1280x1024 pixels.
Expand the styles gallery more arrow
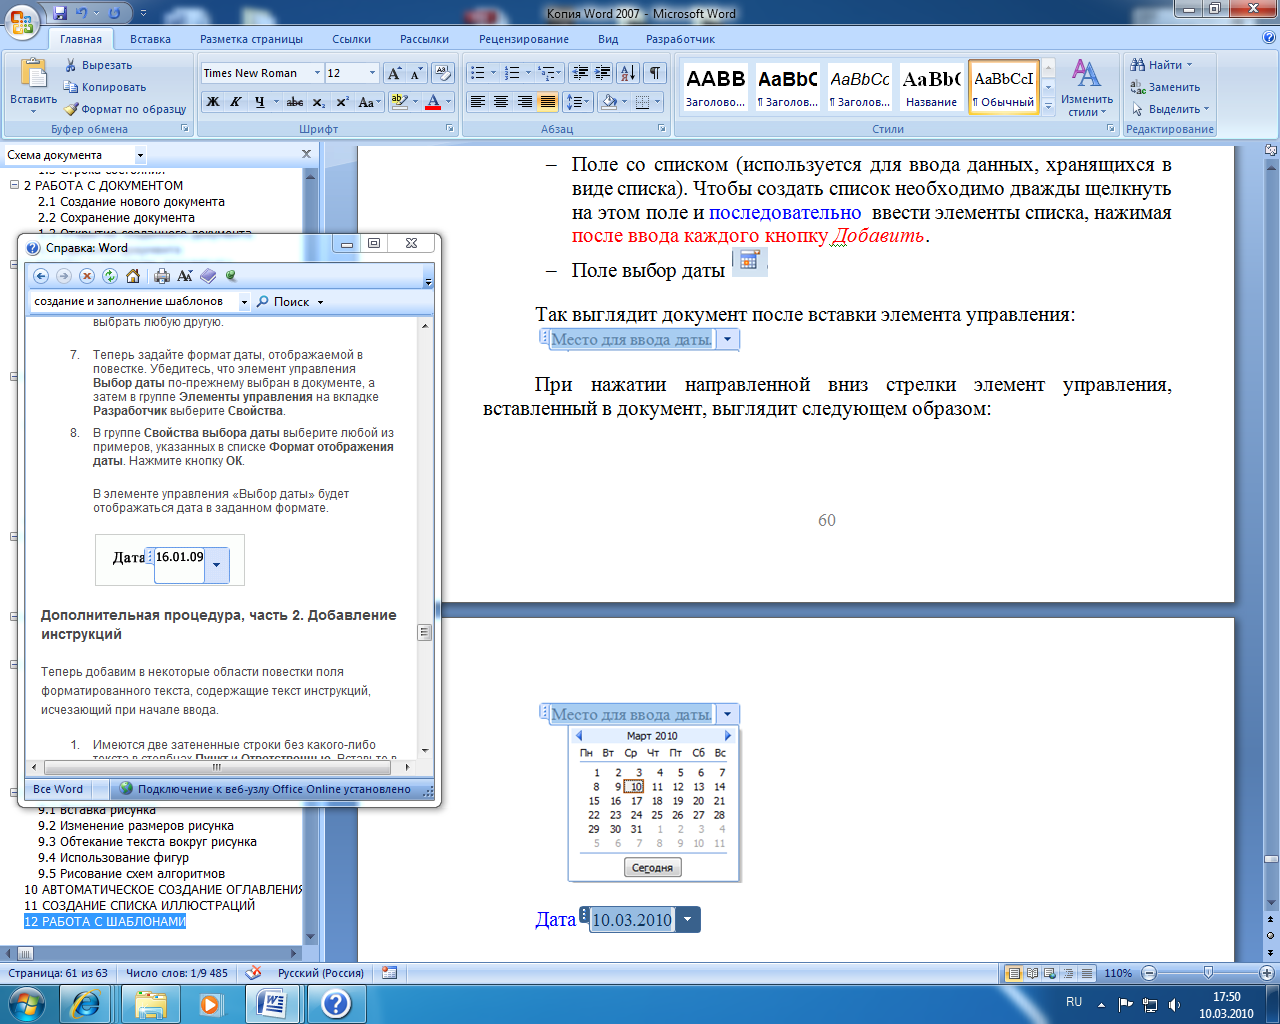[x=1048, y=107]
